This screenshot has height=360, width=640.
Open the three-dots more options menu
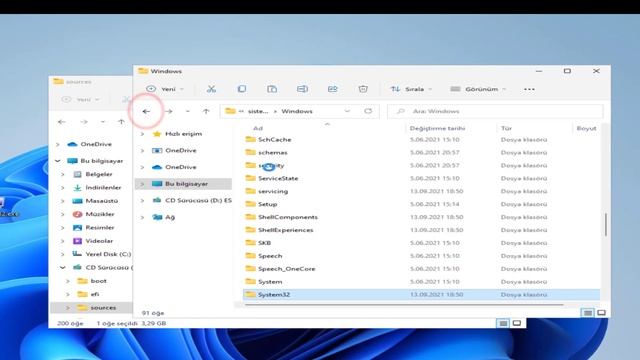point(529,89)
